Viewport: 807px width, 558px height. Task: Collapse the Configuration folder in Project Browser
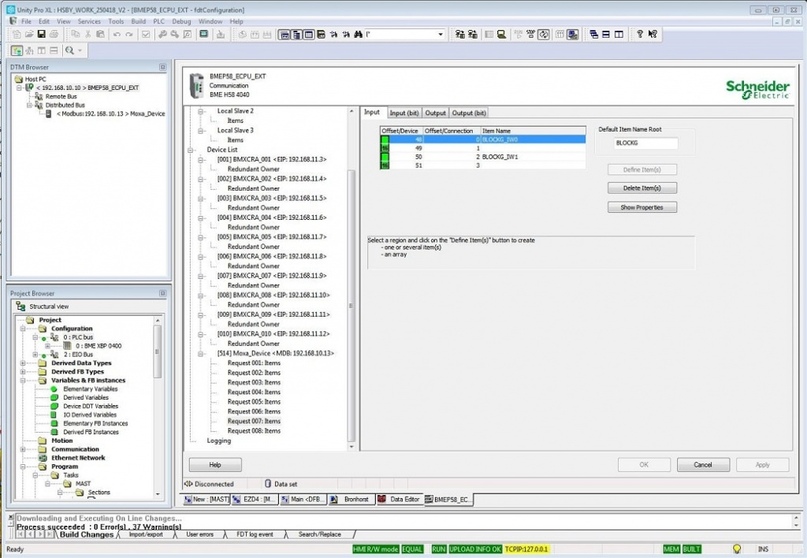pos(23,328)
